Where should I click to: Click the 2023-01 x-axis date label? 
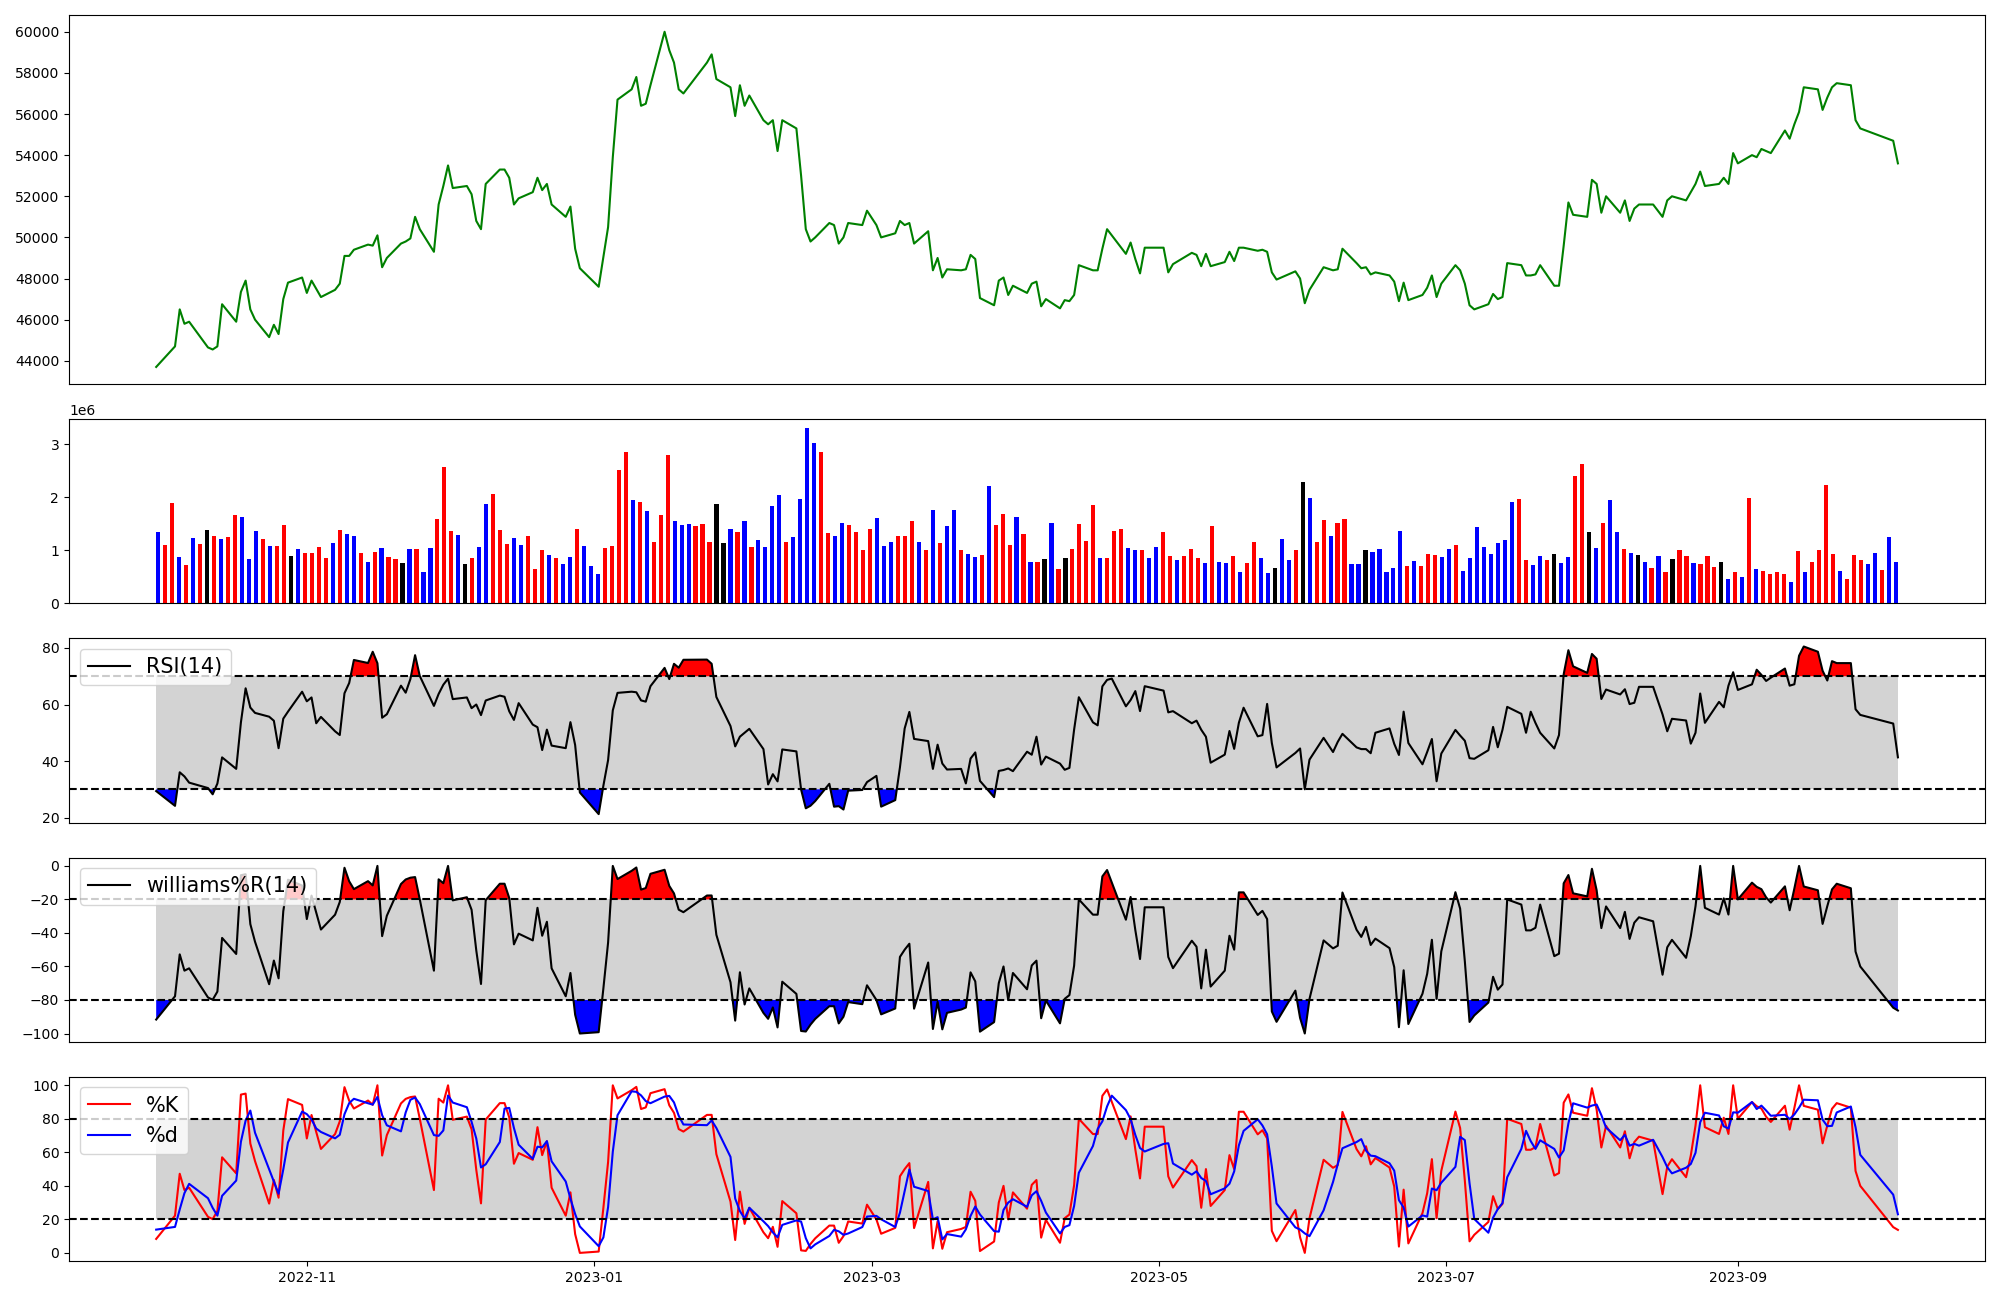pos(594,1277)
